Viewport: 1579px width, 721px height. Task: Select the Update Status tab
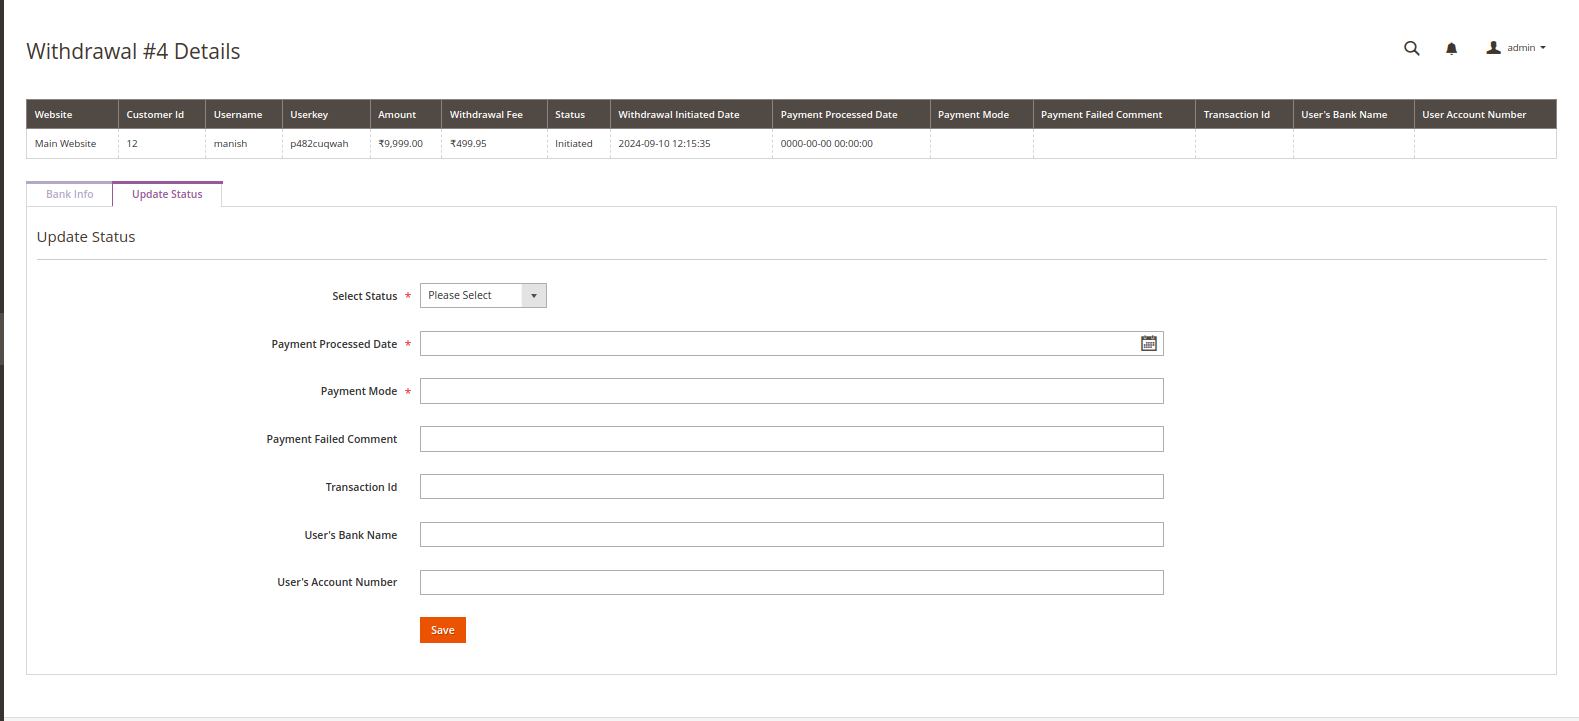(167, 195)
